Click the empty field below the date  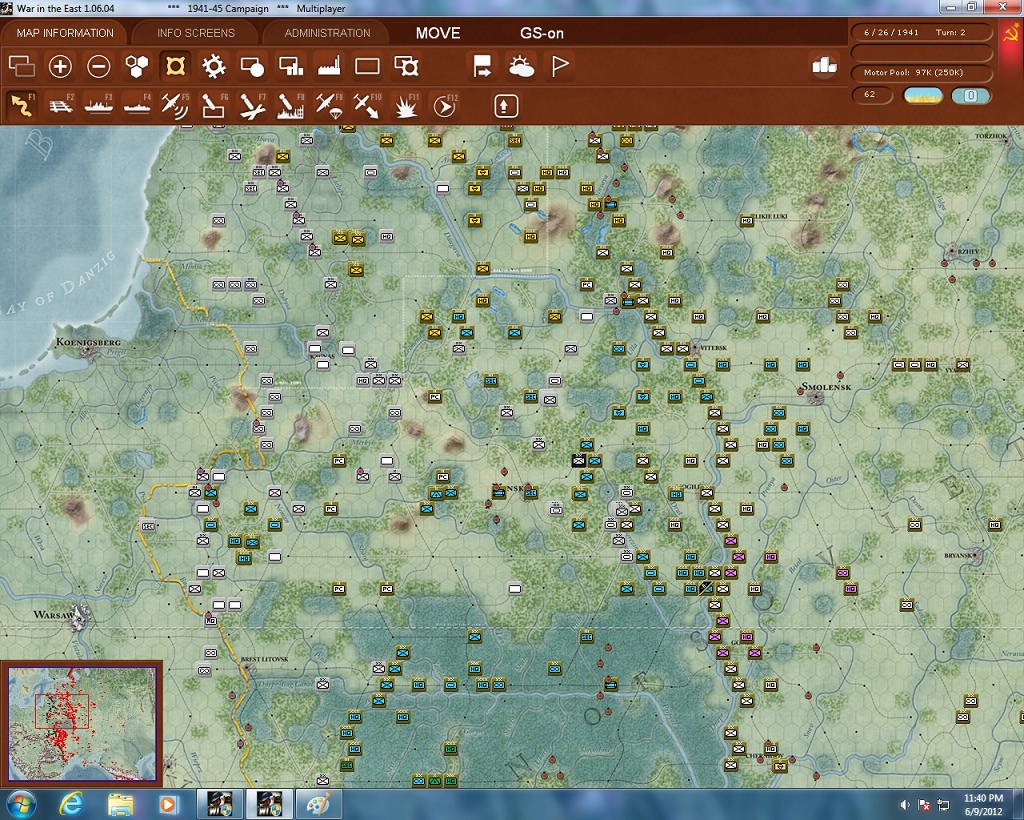tap(921, 52)
